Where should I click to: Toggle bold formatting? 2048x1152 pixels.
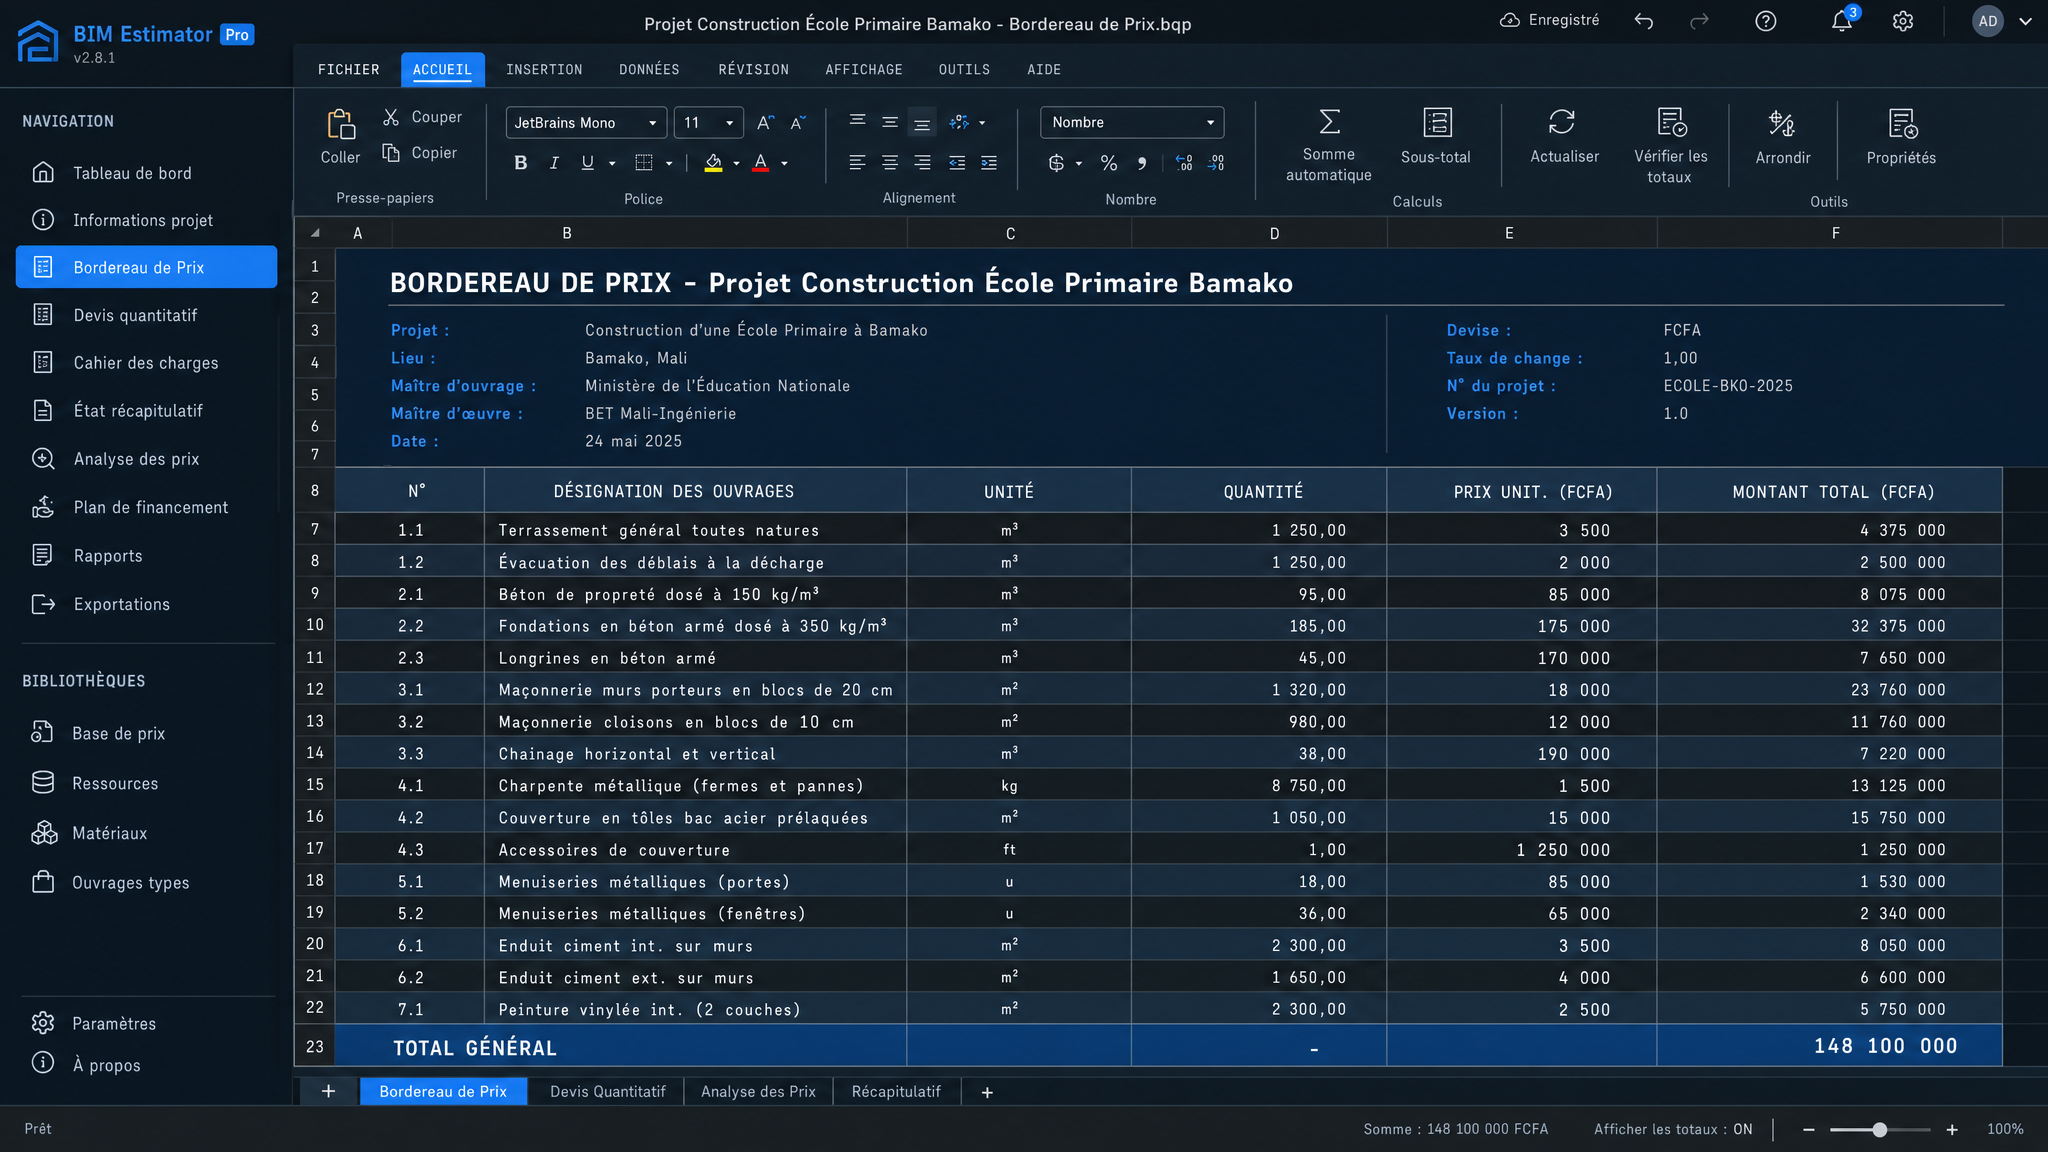point(520,163)
